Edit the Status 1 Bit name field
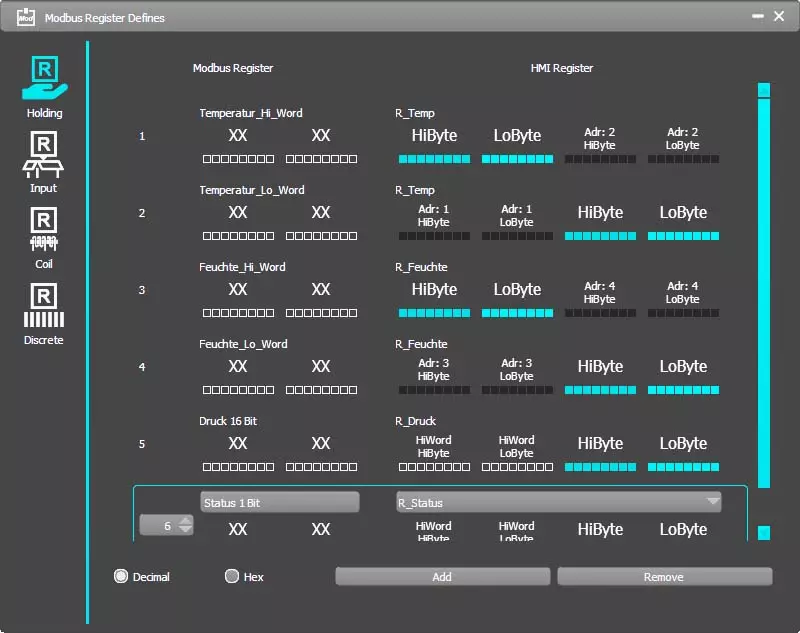 tap(279, 502)
